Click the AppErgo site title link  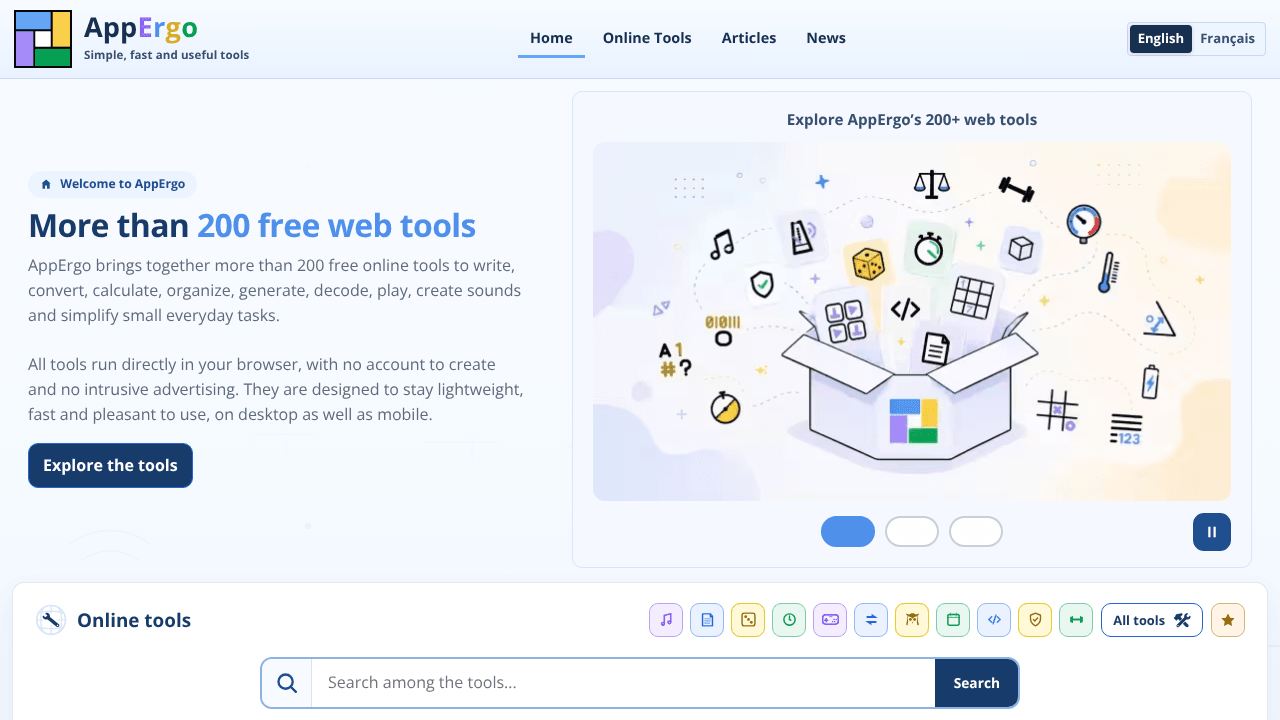tap(141, 27)
